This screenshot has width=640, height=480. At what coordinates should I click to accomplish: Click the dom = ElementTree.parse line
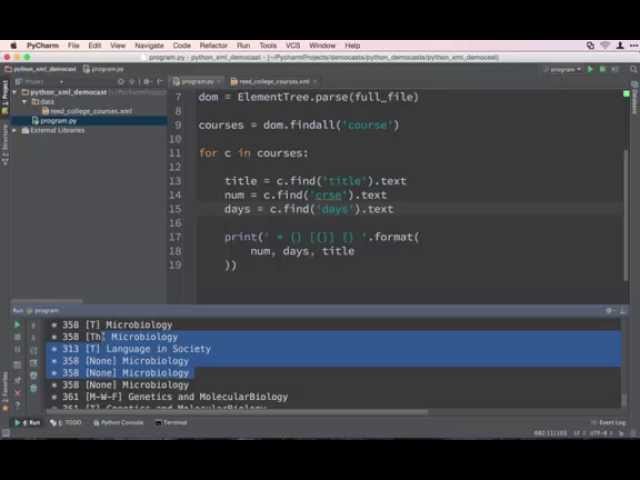[x=308, y=97]
